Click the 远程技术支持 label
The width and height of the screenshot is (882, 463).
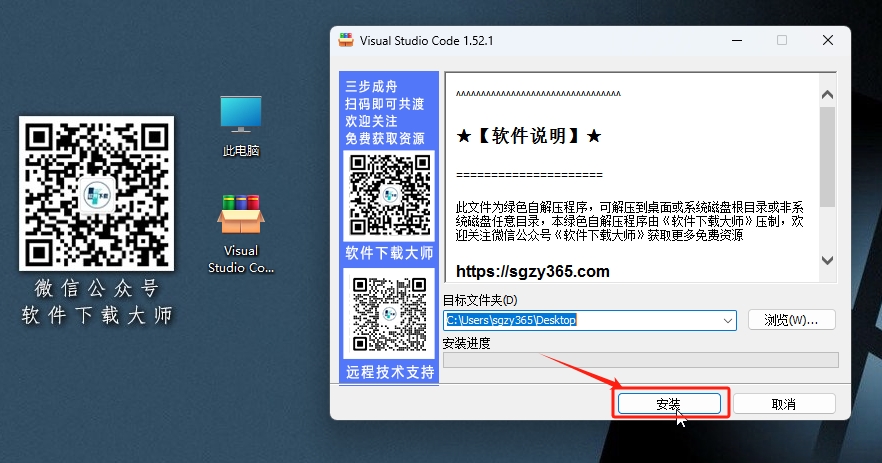click(x=390, y=372)
